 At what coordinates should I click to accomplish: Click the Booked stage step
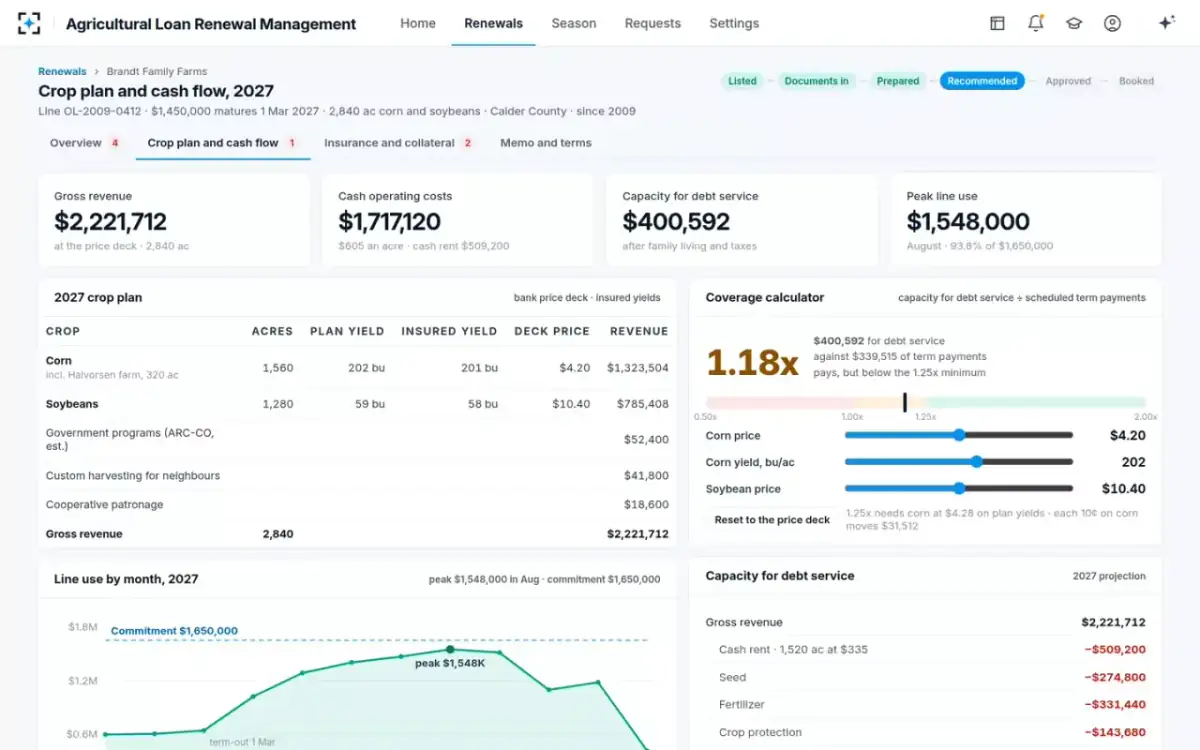pyautogui.click(x=1136, y=81)
